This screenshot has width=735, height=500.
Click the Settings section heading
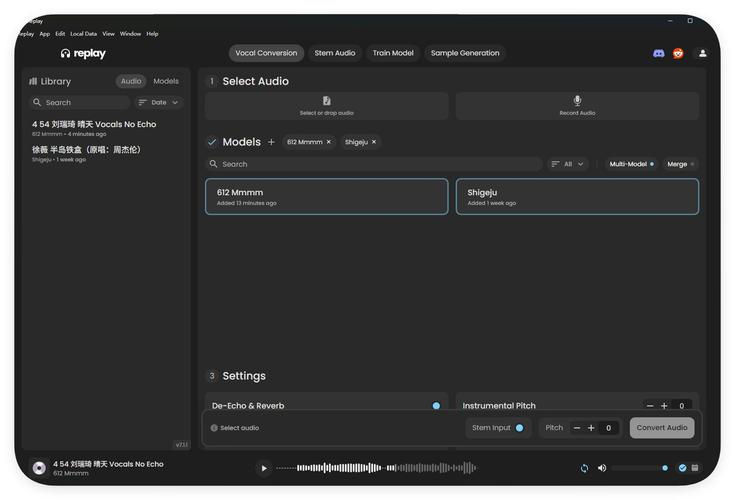pos(244,376)
